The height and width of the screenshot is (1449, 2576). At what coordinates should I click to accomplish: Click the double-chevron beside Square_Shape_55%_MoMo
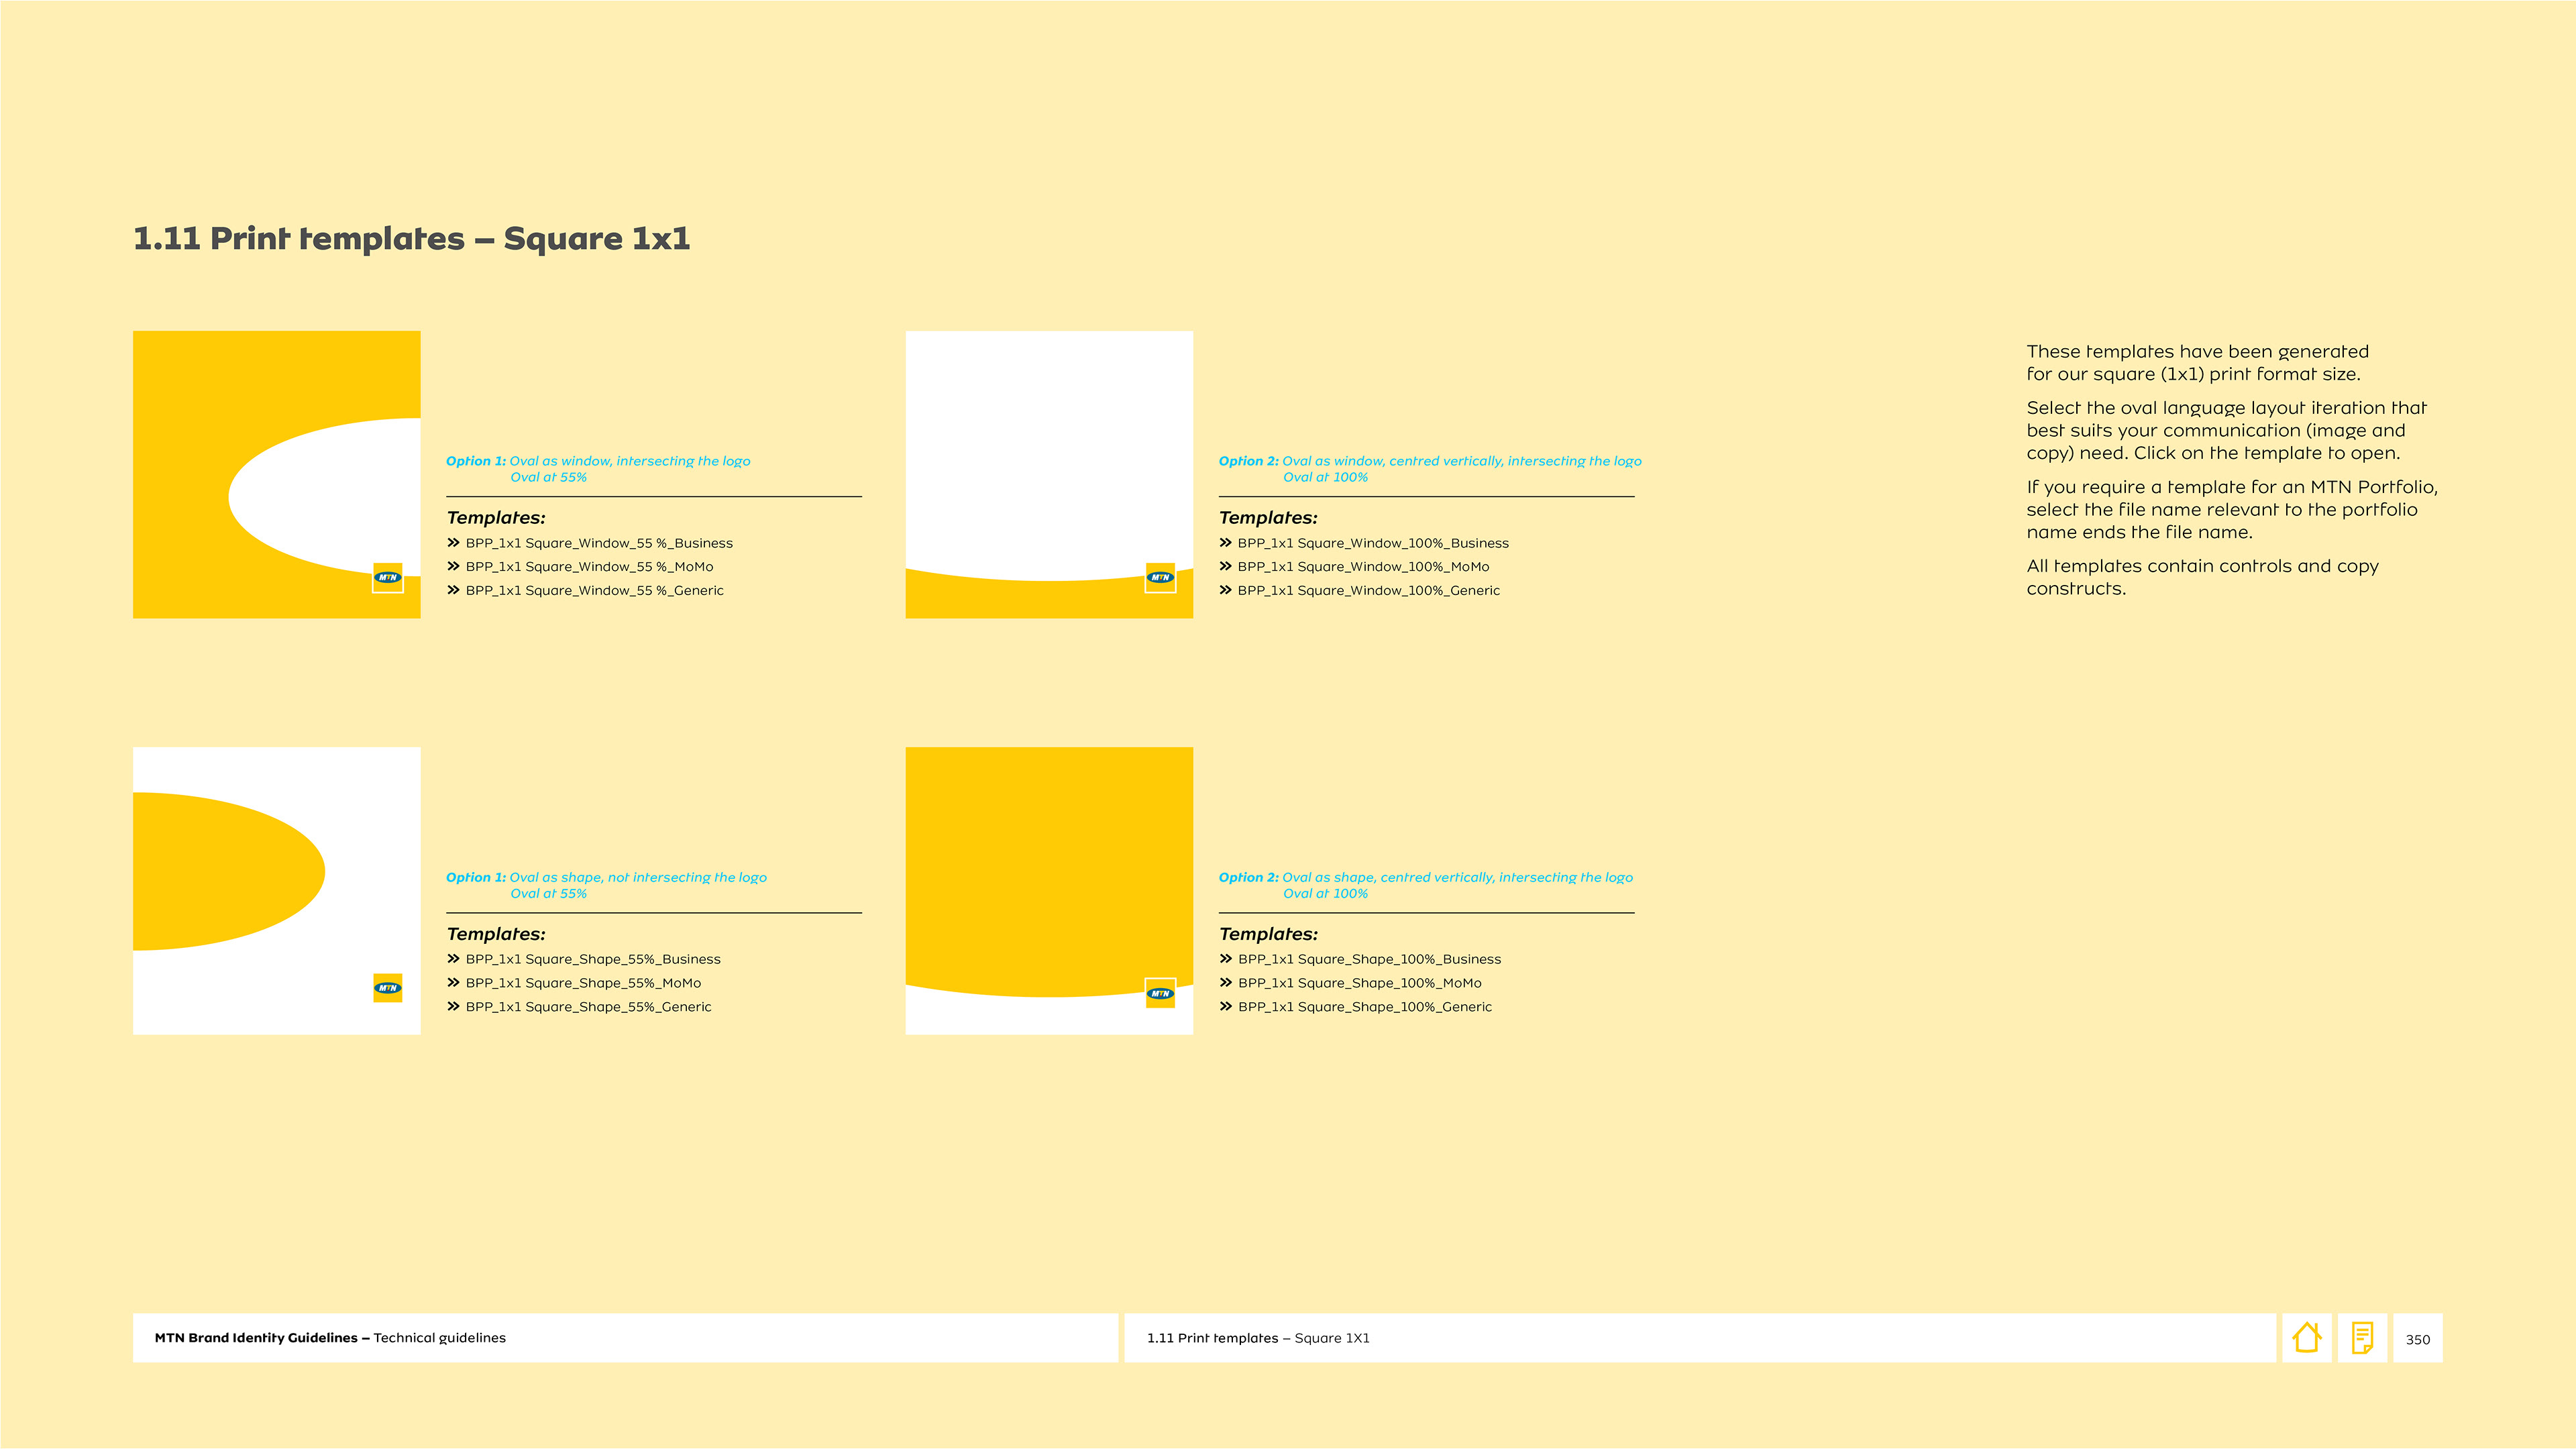point(453,983)
